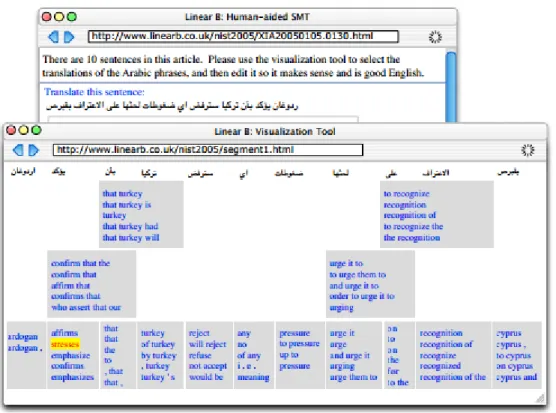Click instructions text about 10 sentences
The width and height of the screenshot is (556, 413).
coord(233,66)
